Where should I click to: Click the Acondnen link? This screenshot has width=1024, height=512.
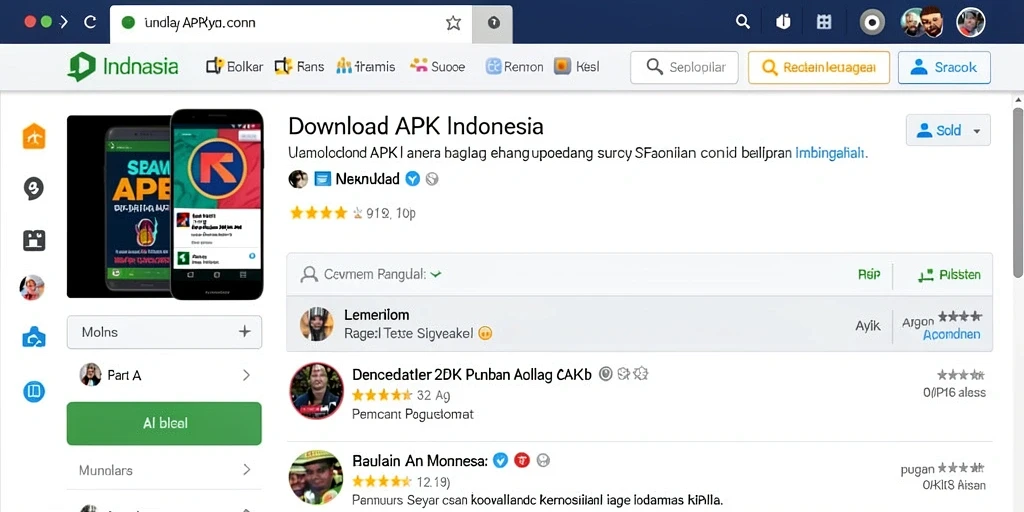click(952, 334)
